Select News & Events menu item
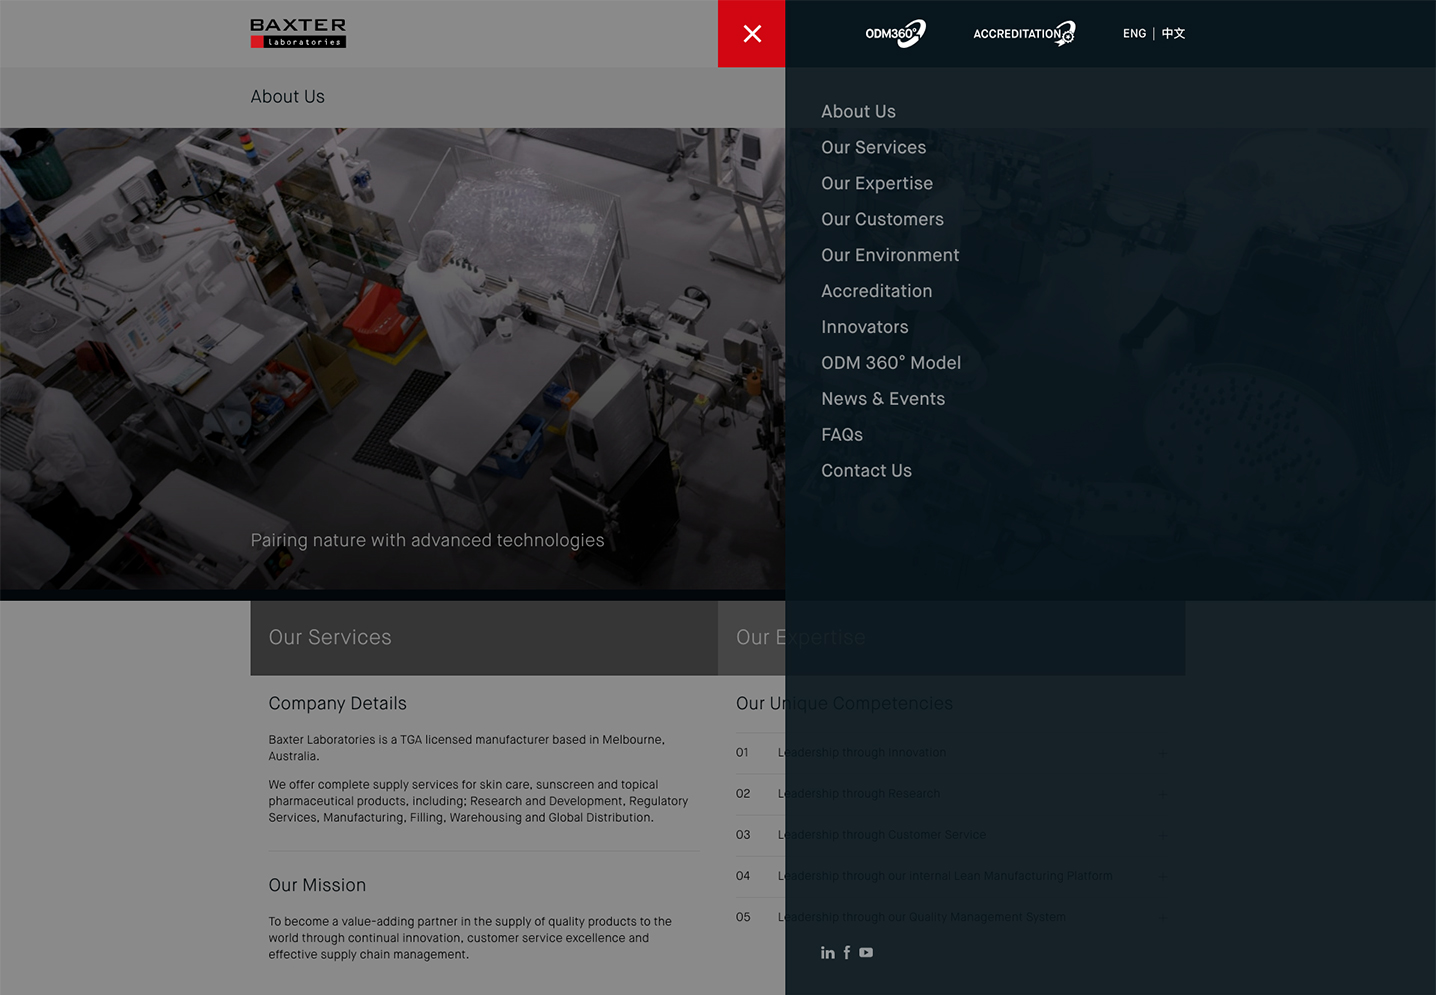Image resolution: width=1436 pixels, height=995 pixels. (883, 400)
